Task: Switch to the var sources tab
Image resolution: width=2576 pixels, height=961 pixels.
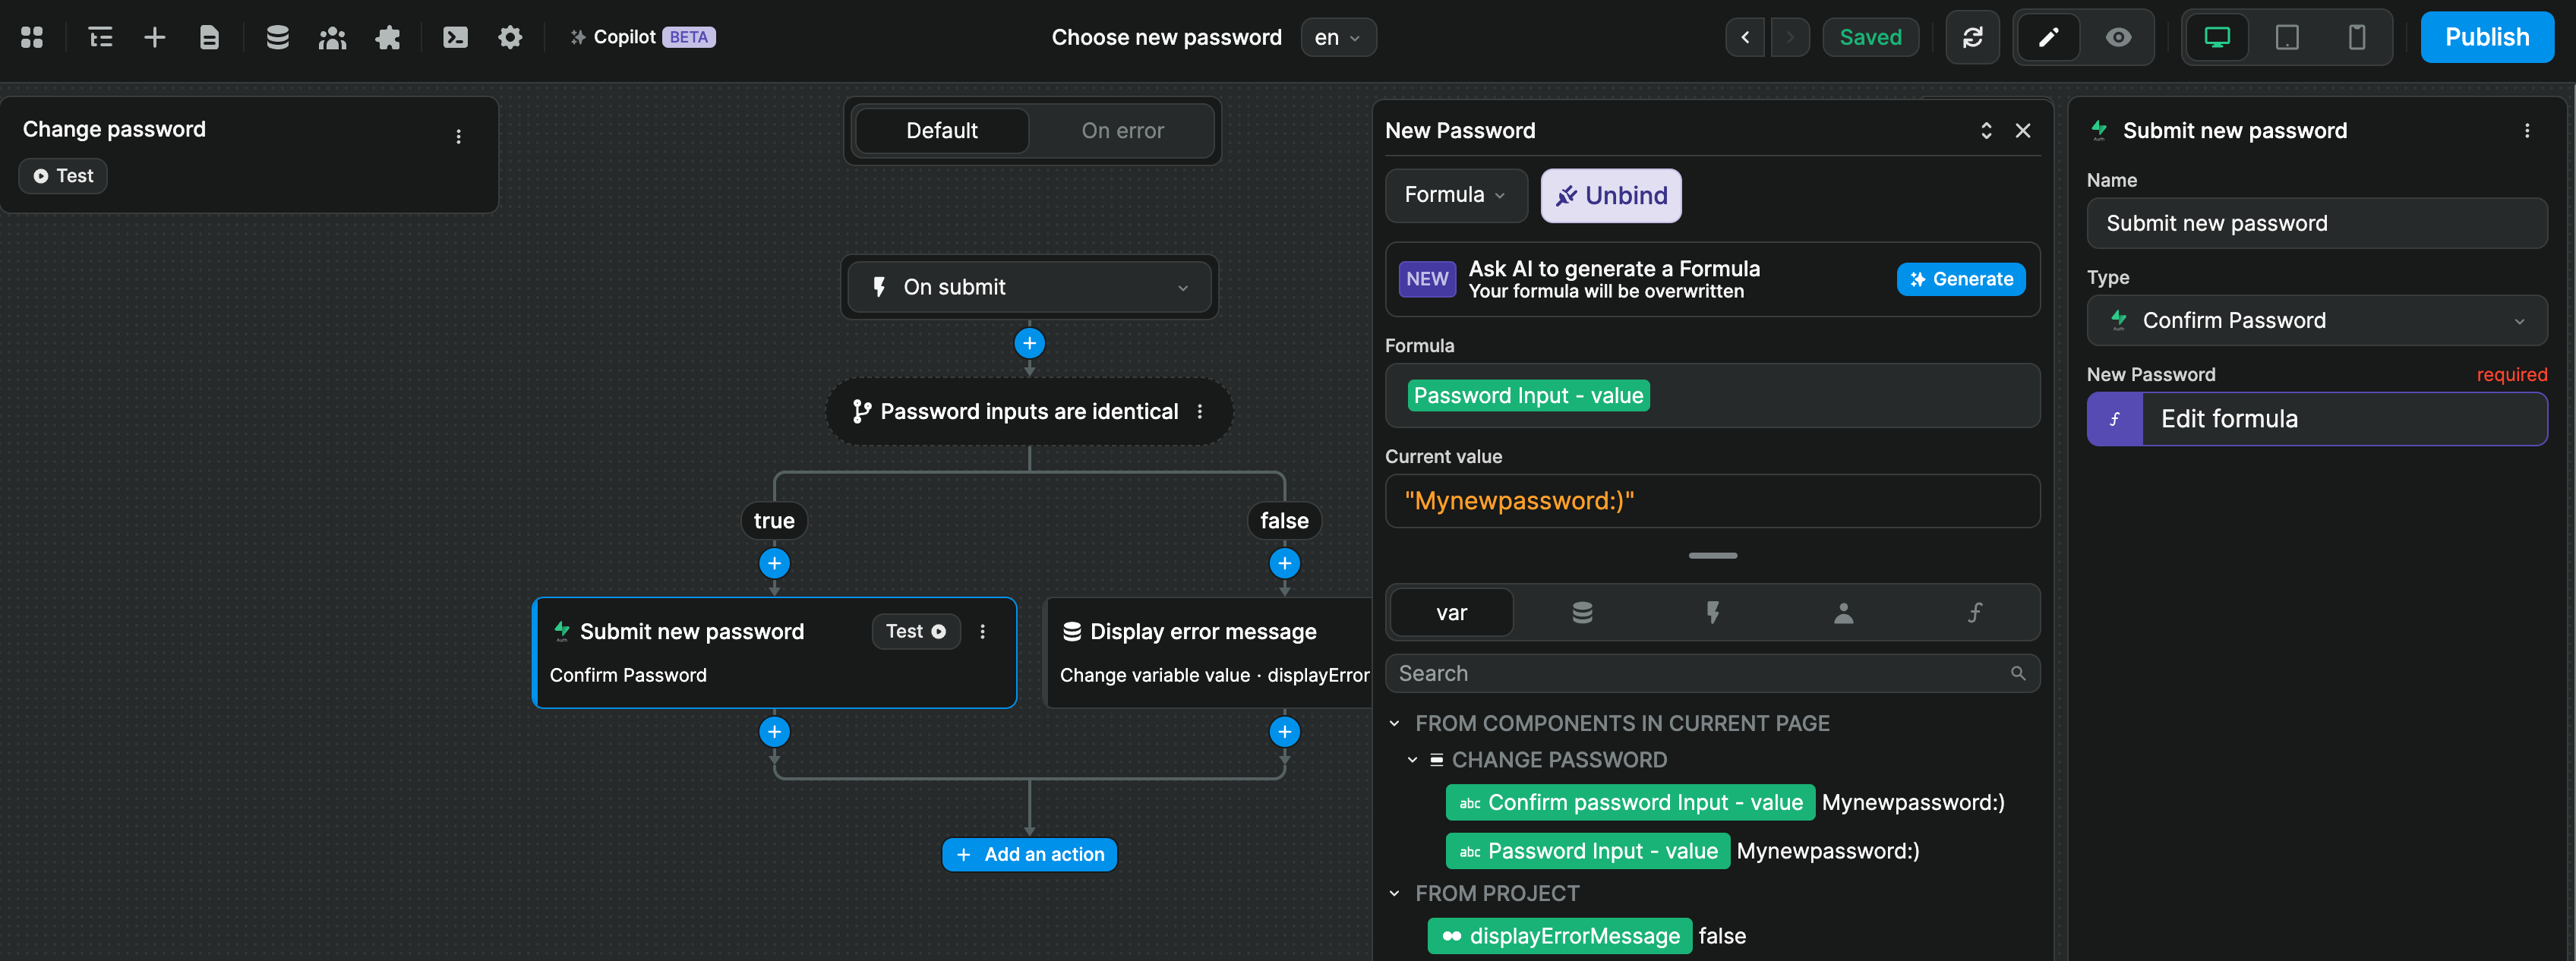Action: point(1450,612)
